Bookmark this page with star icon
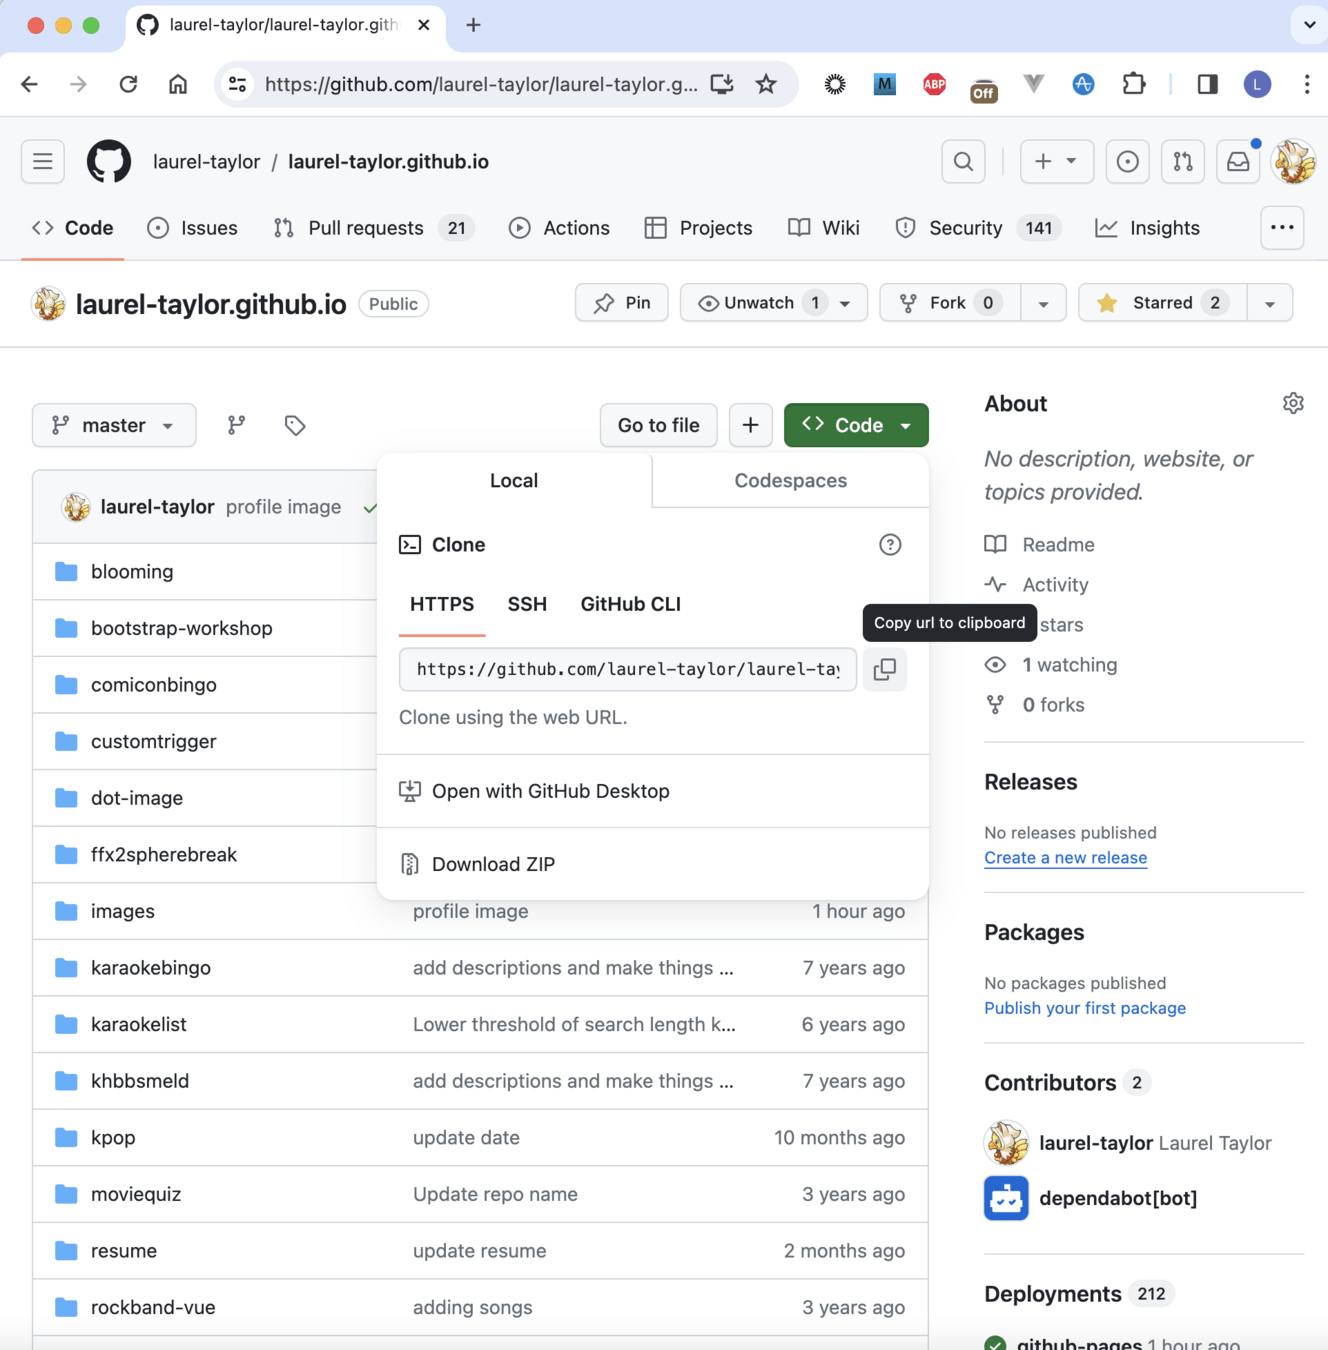1328x1350 pixels. pyautogui.click(x=766, y=84)
